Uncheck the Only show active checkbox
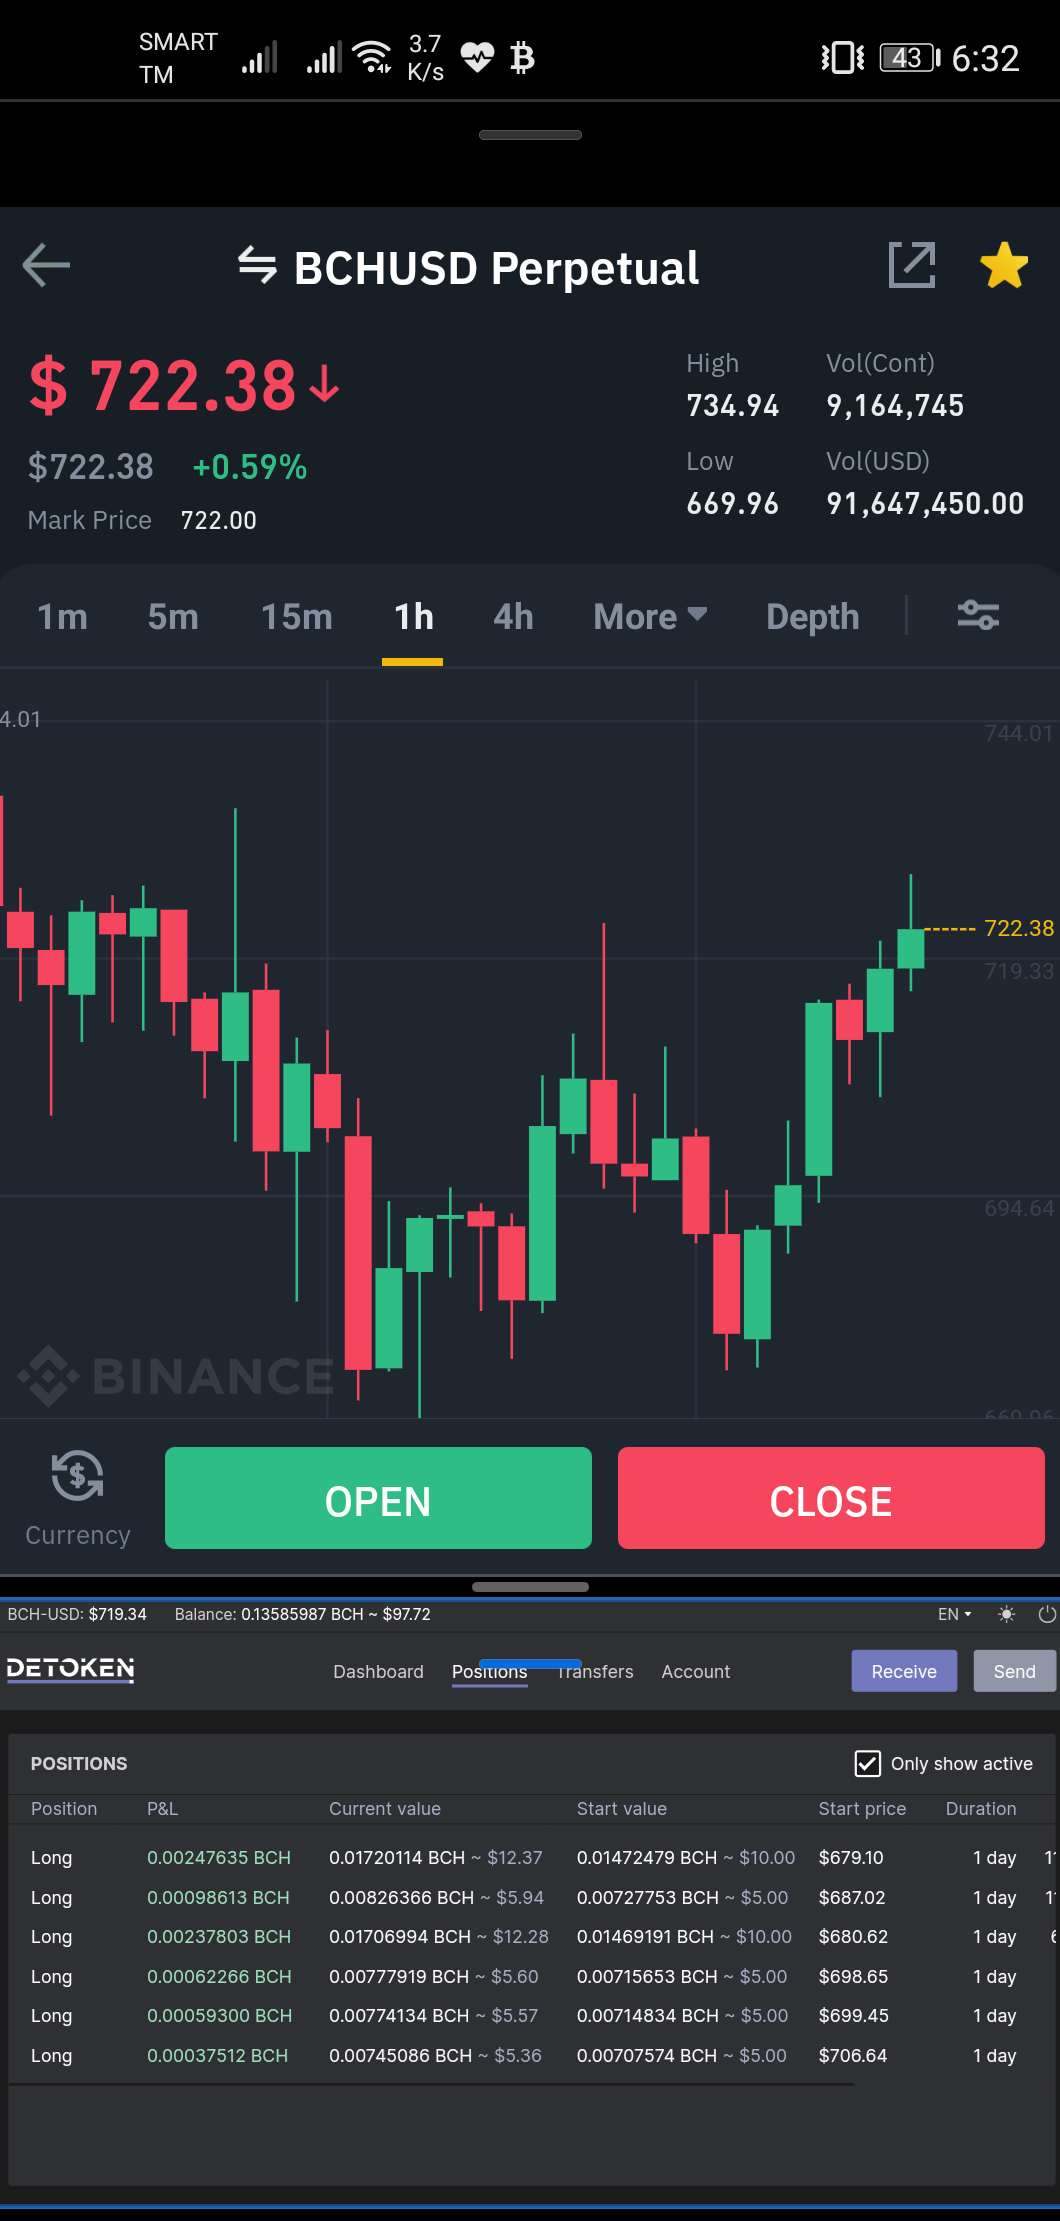This screenshot has width=1060, height=2221. [x=867, y=1763]
